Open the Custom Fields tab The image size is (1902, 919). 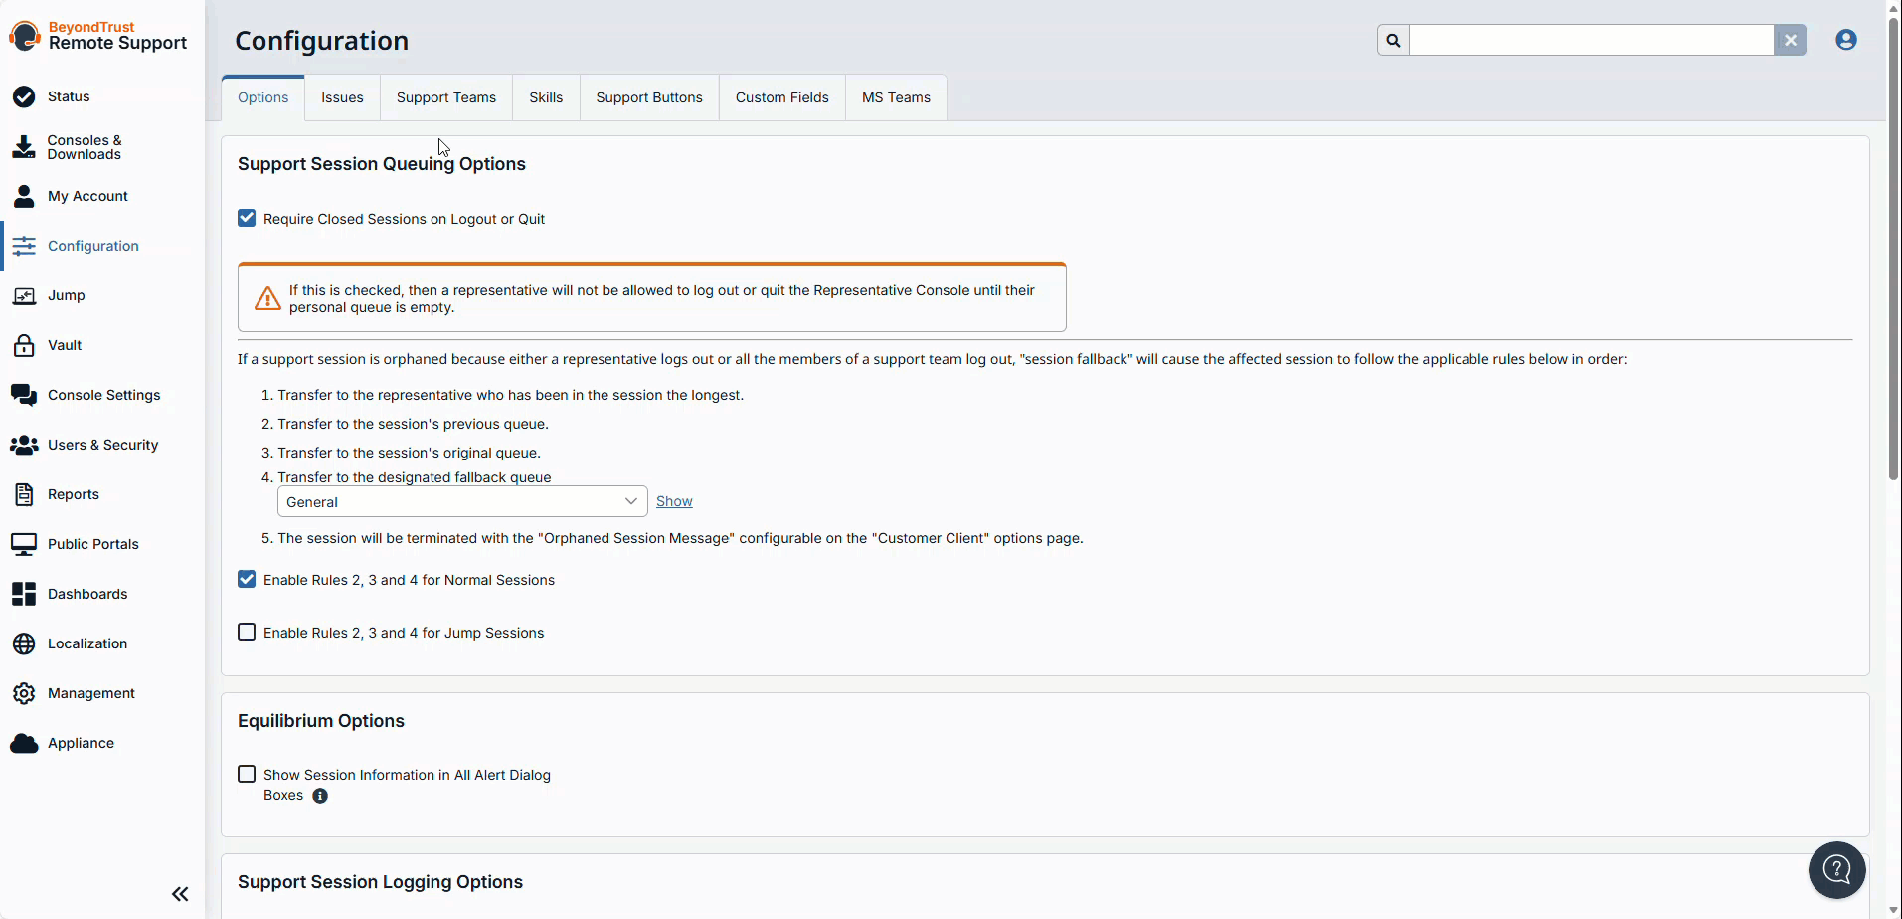[x=782, y=97]
